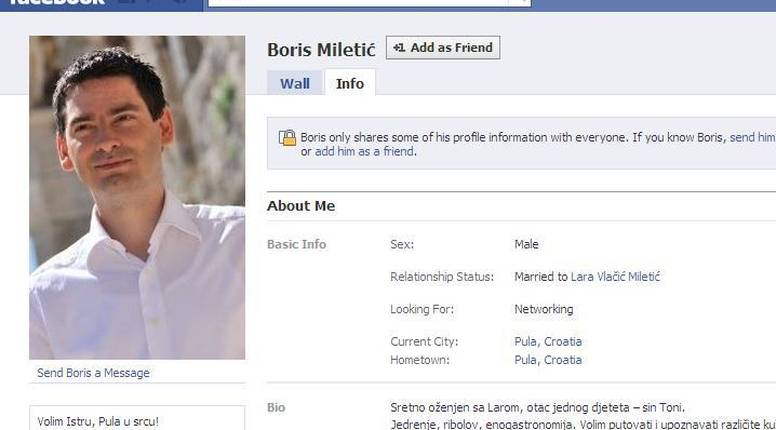Open the Hometown Pula, Croatia link
776x430 pixels.
click(x=547, y=360)
